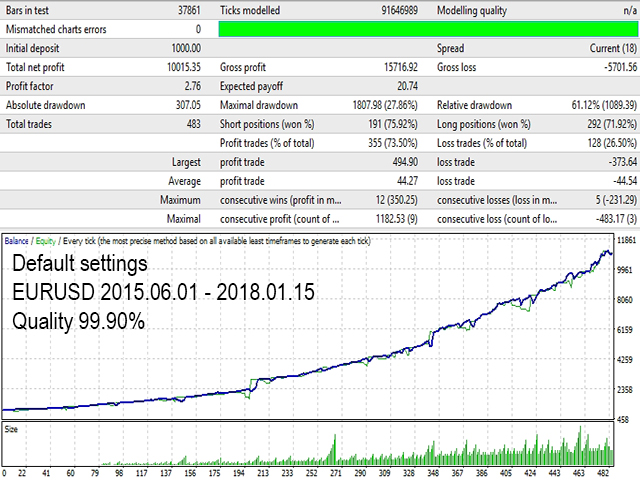Select average profit trade 44.27 value
The image size is (640, 480).
pyautogui.click(x=407, y=181)
